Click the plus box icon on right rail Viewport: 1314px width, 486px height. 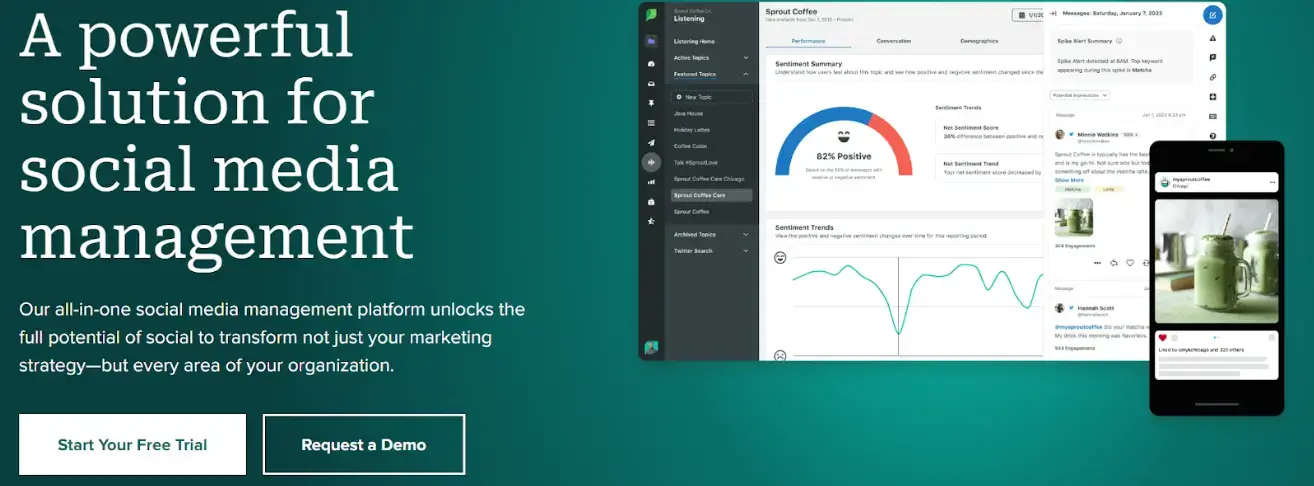pos(1213,97)
